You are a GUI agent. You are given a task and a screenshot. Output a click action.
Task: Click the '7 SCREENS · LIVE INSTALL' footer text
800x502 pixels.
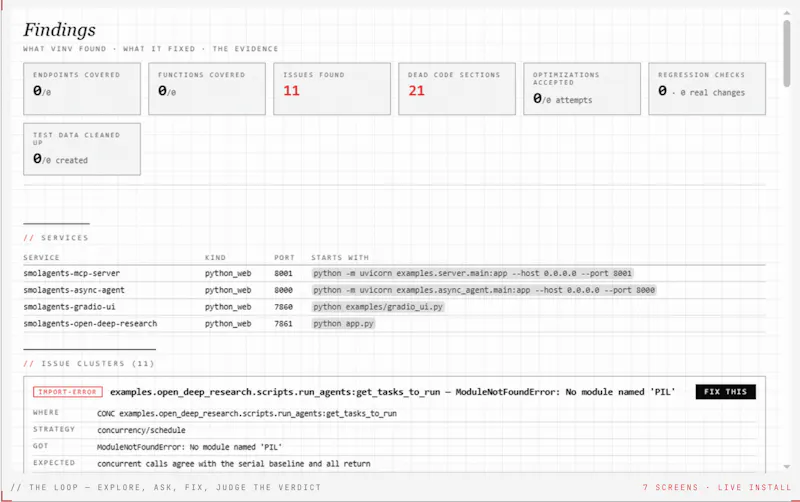(x=717, y=488)
